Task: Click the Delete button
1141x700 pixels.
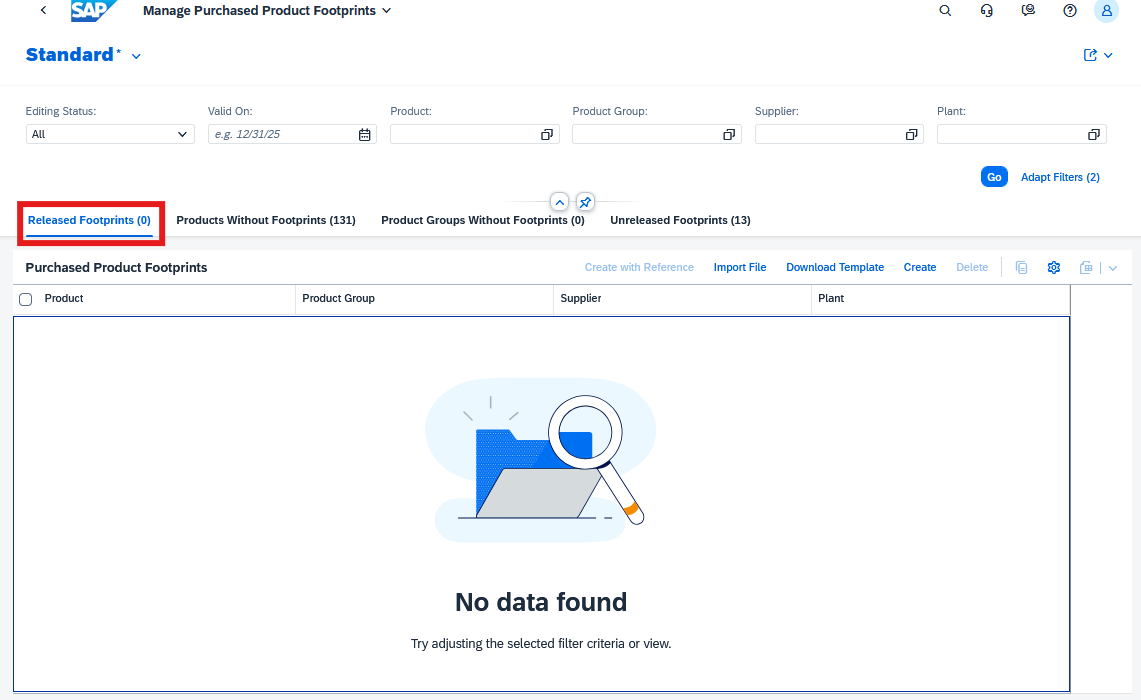Action: [971, 268]
